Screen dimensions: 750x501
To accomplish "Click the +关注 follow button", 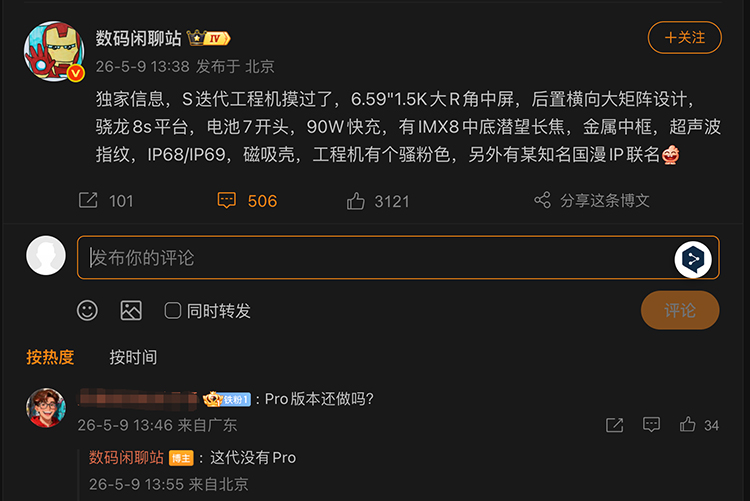I will pos(684,37).
